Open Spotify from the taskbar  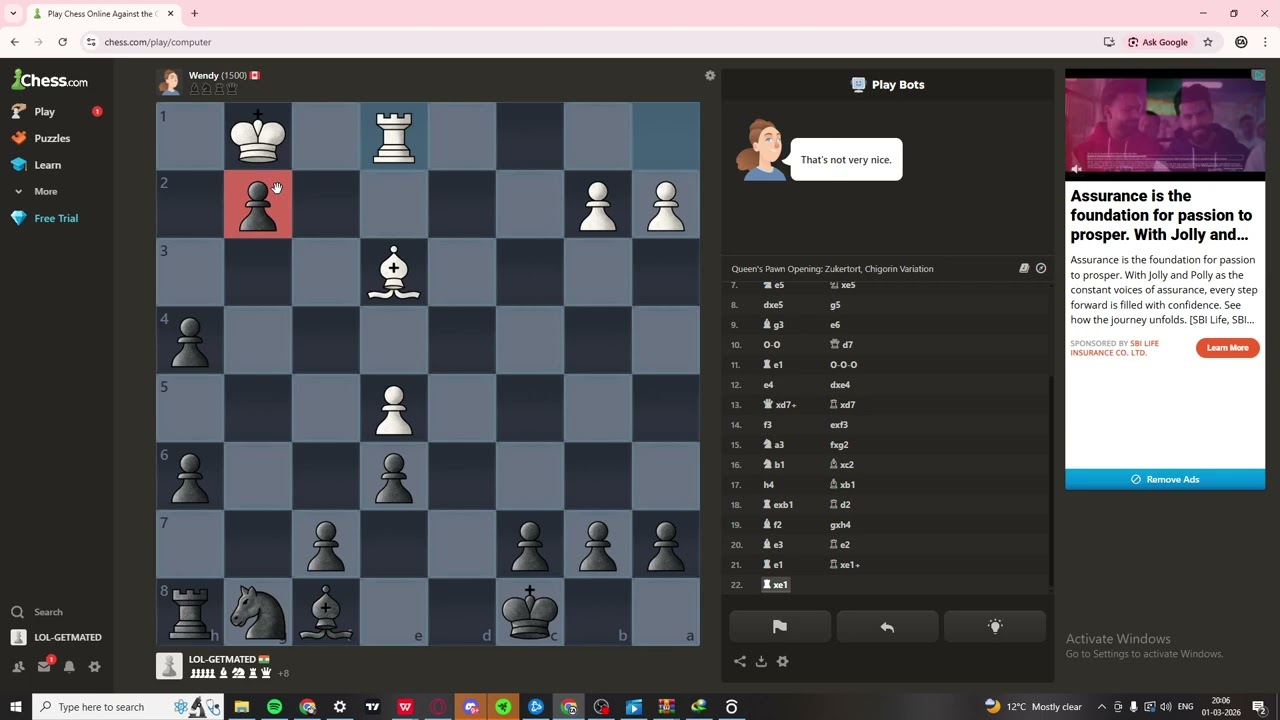coord(274,707)
